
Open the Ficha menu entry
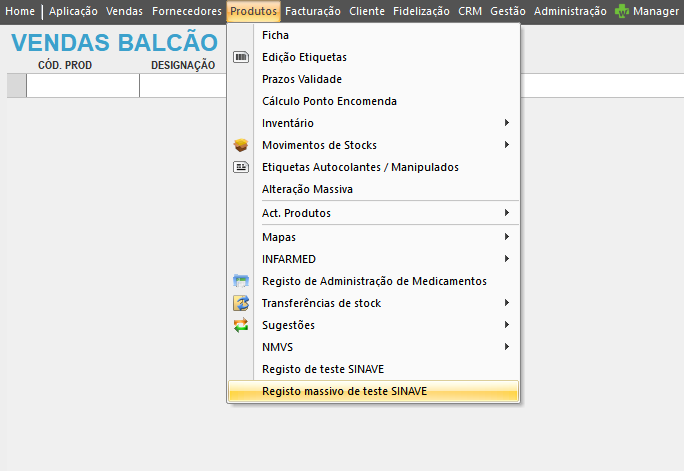(275, 35)
